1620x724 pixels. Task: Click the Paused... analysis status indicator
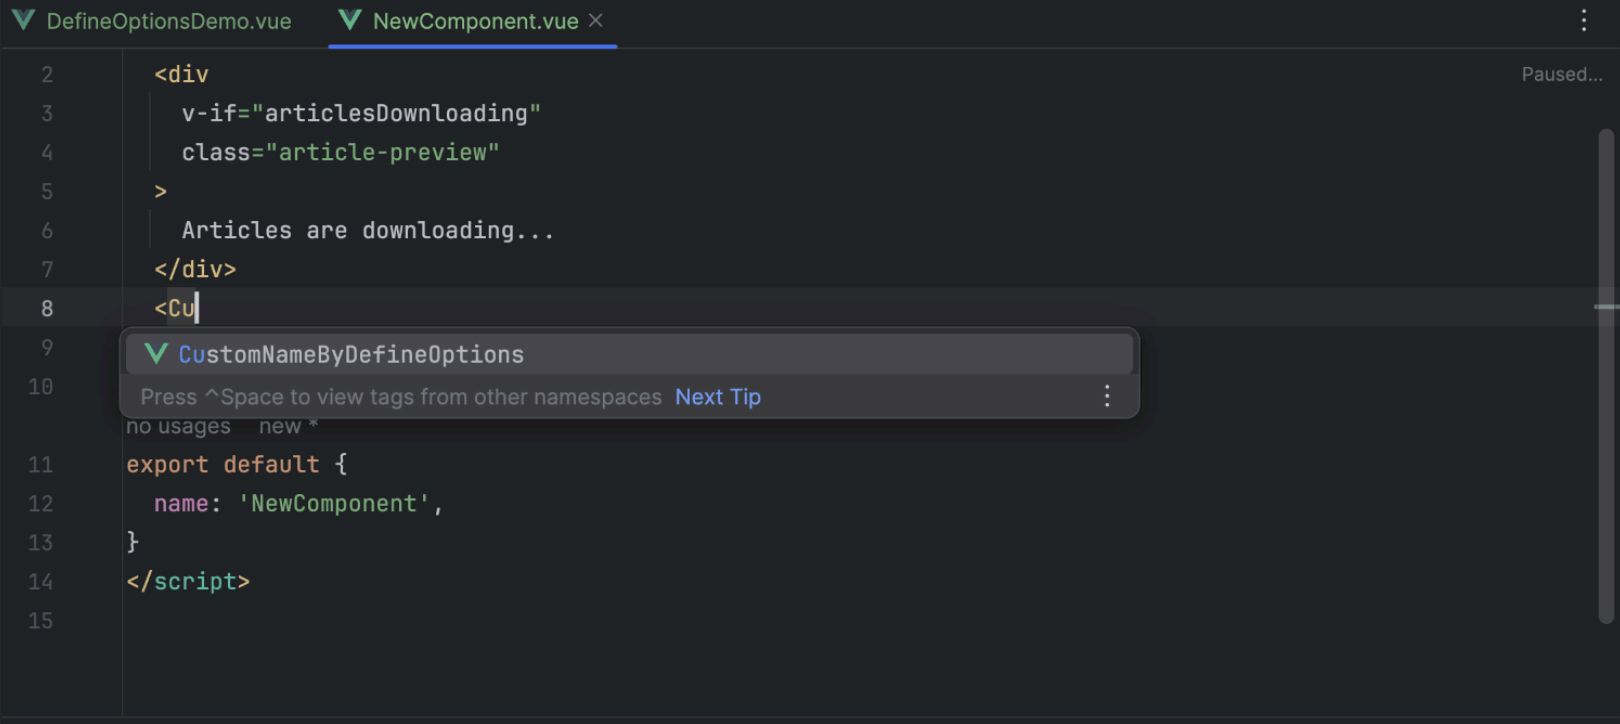click(1561, 75)
